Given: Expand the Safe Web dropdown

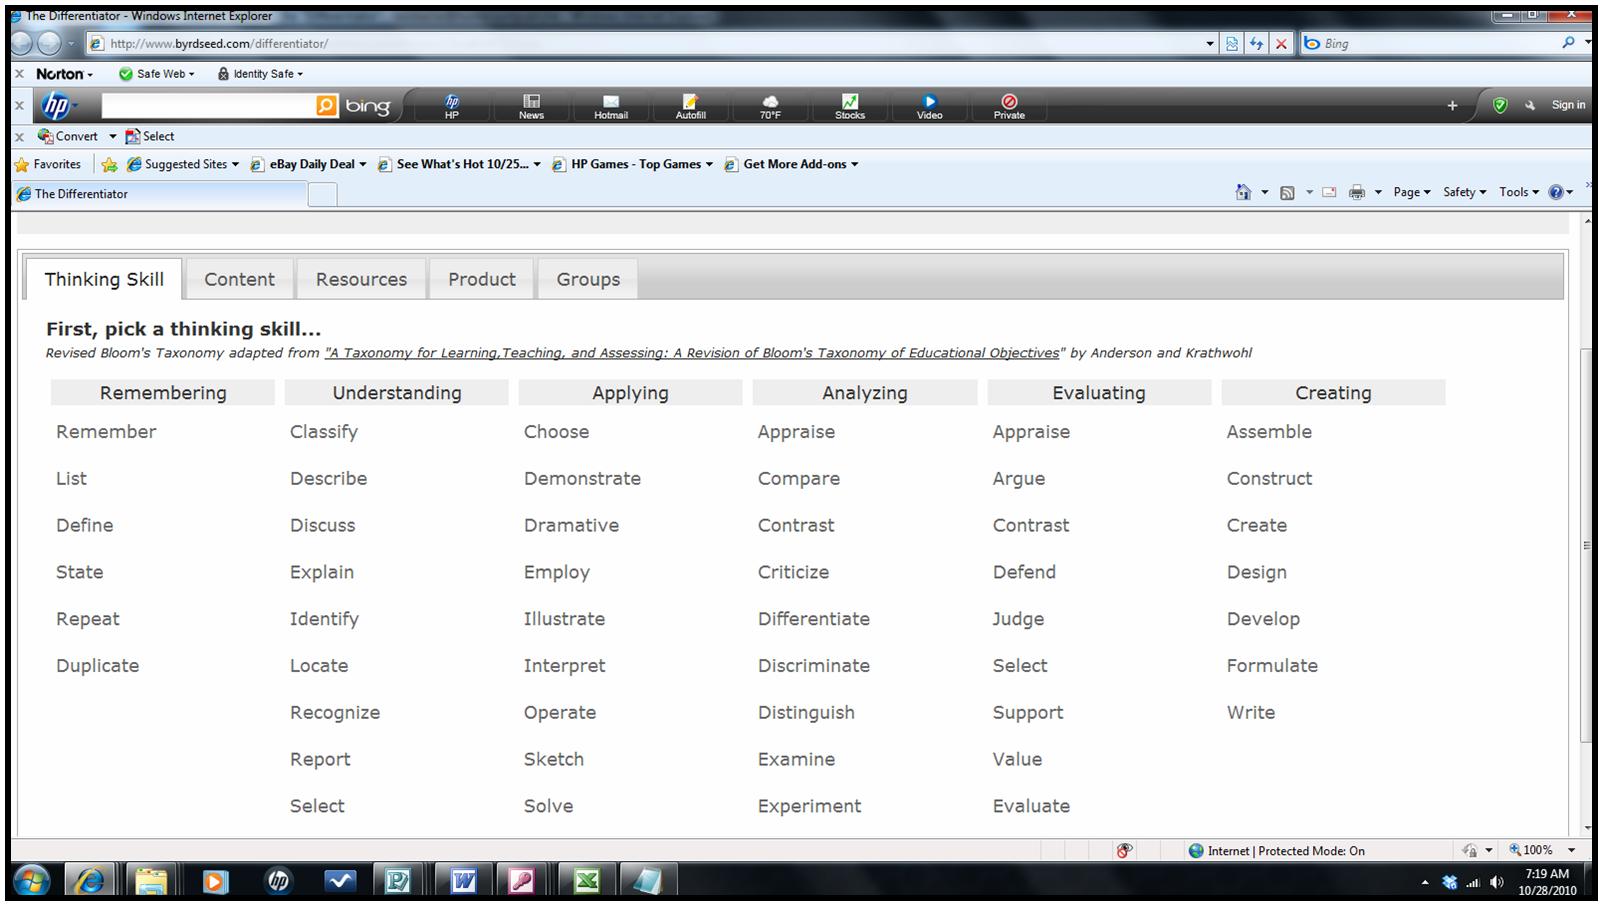Looking at the screenshot, I should [156, 74].
